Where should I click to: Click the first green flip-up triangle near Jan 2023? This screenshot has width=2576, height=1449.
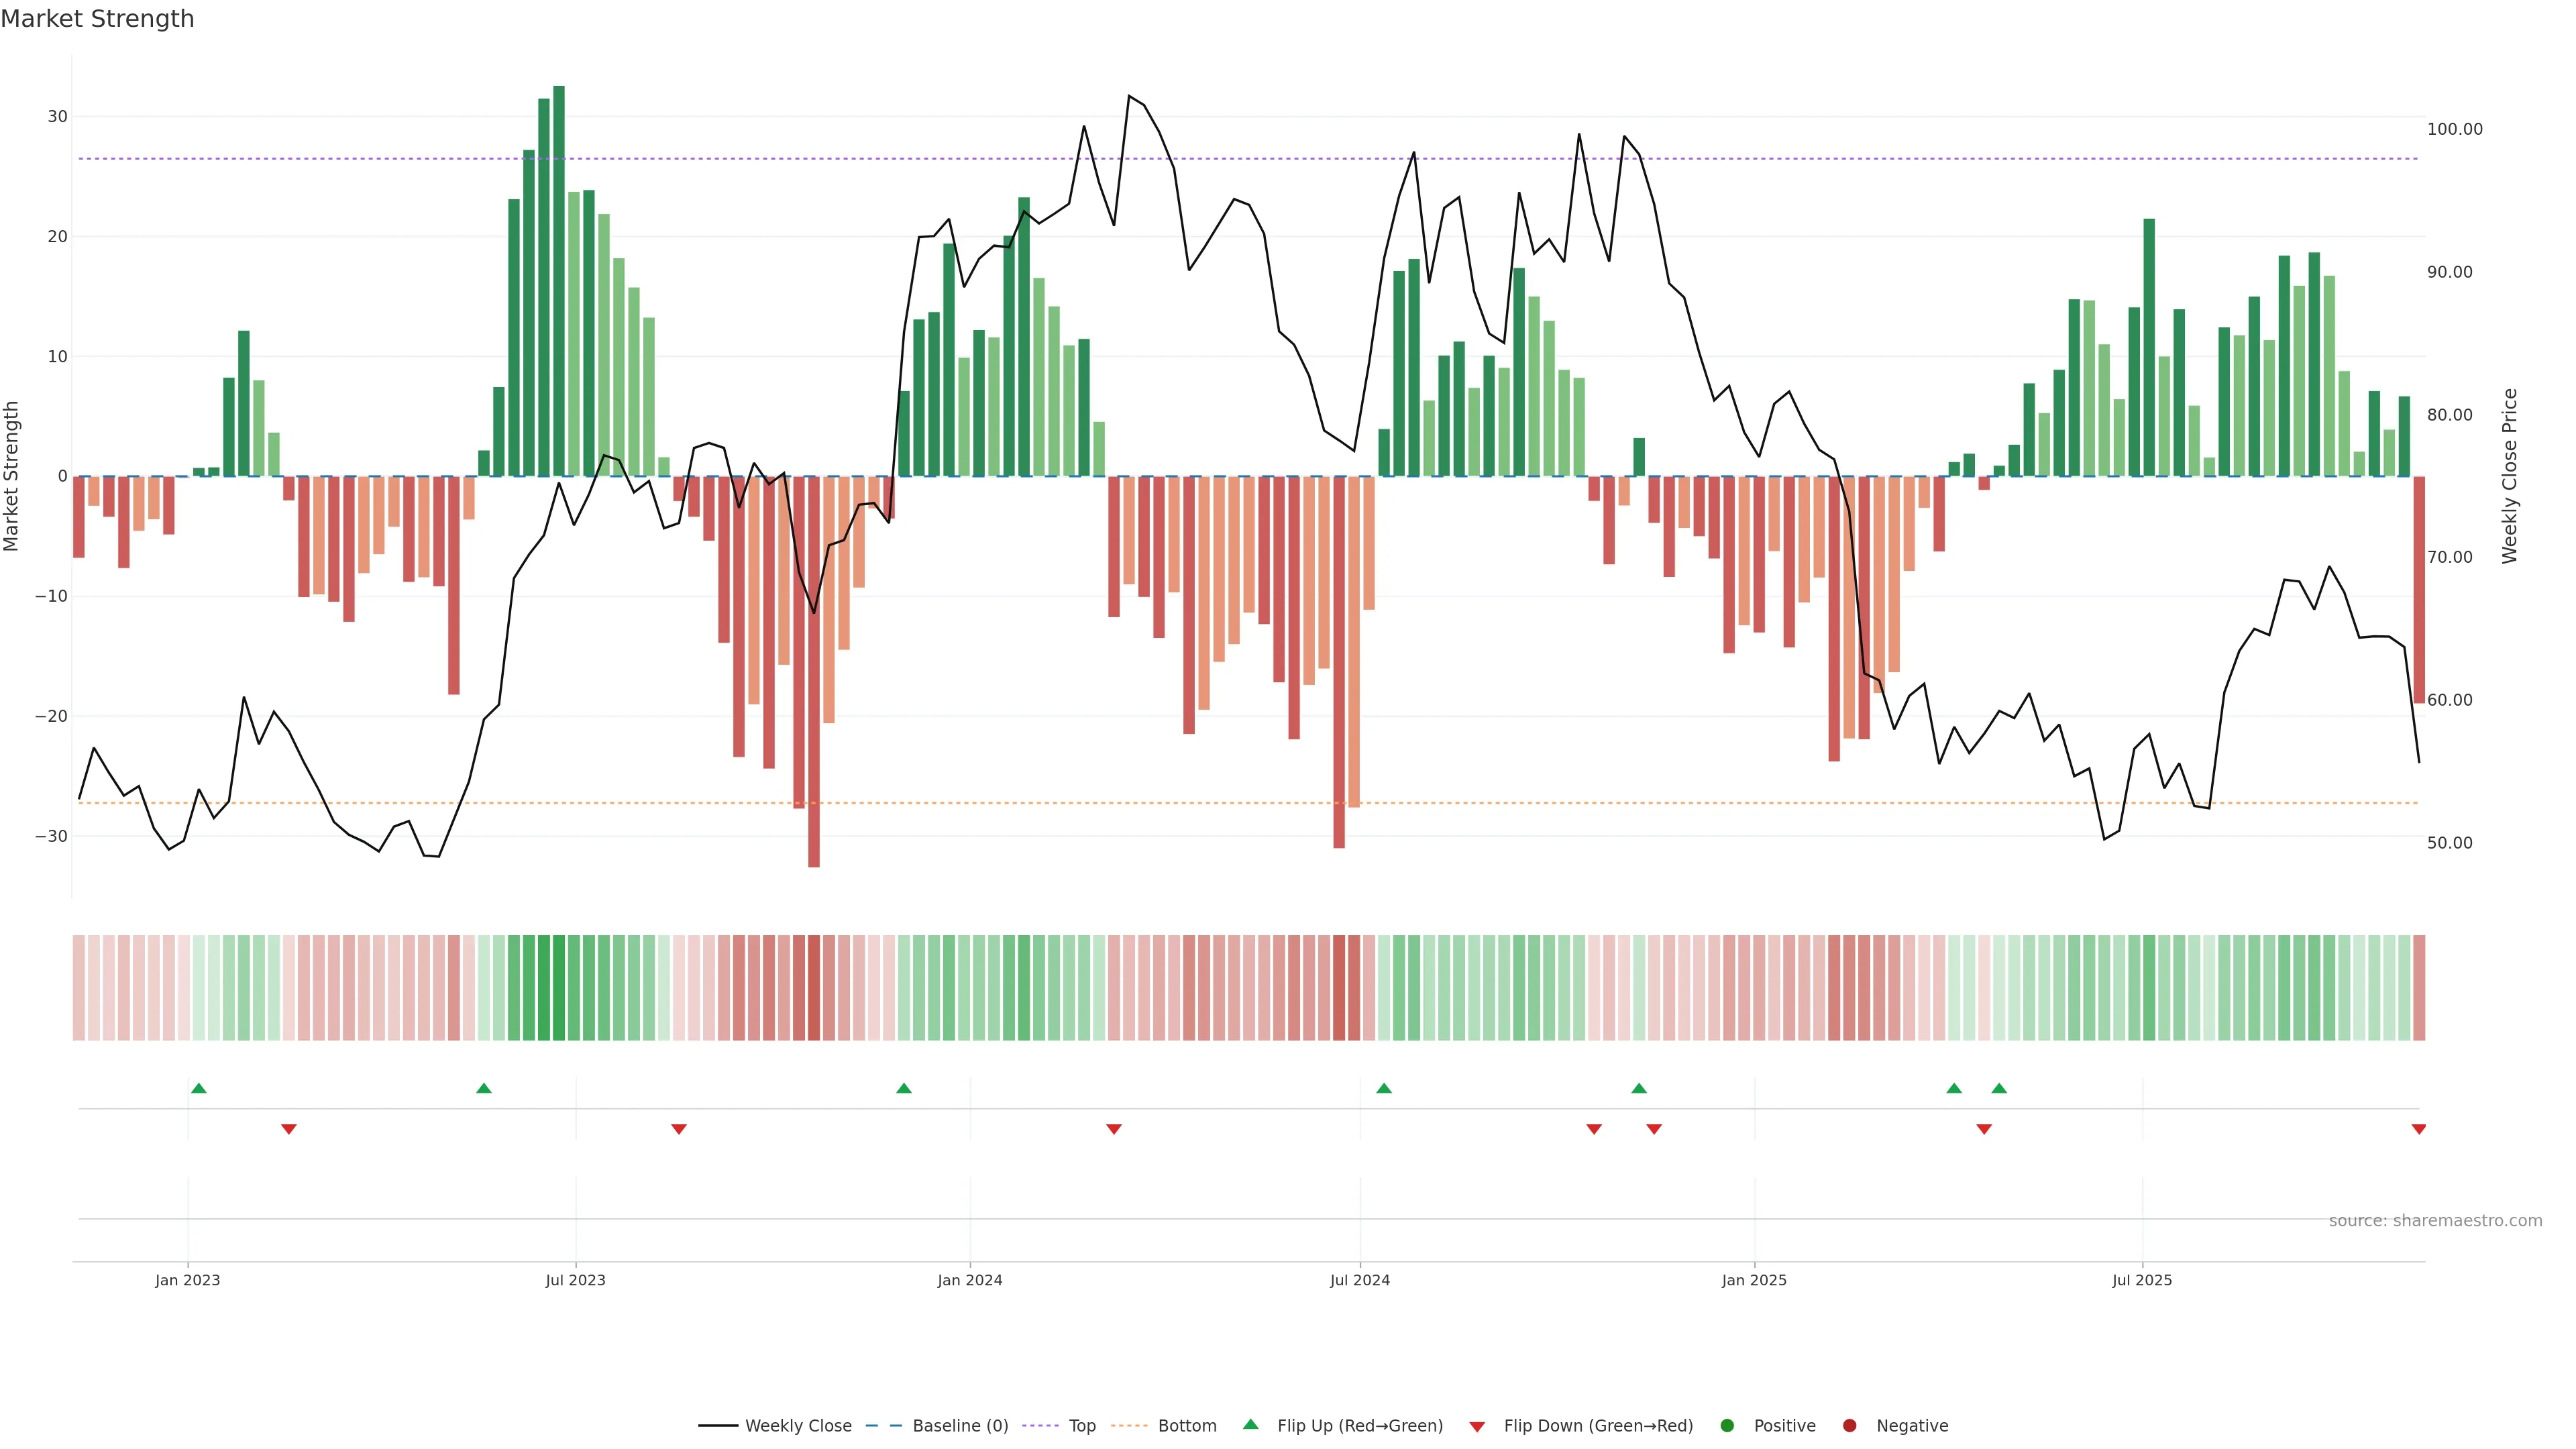coord(199,1088)
